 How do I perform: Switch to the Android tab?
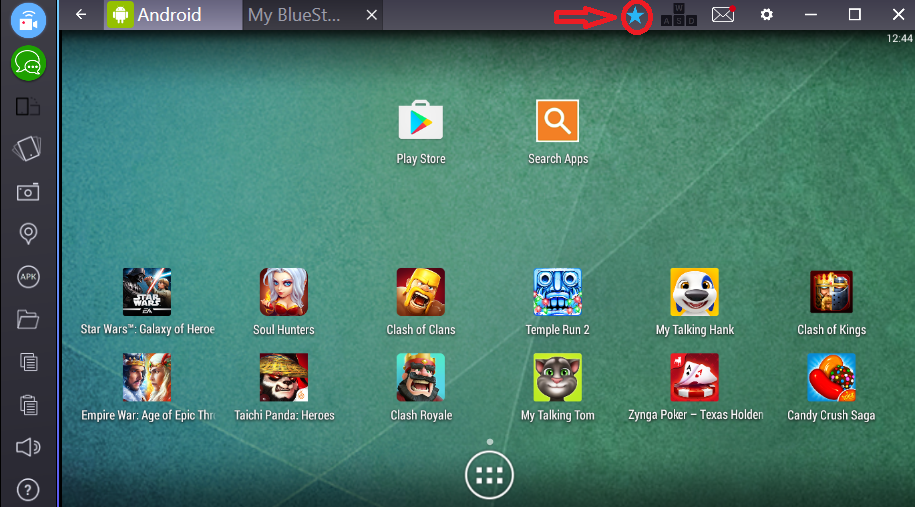173,15
